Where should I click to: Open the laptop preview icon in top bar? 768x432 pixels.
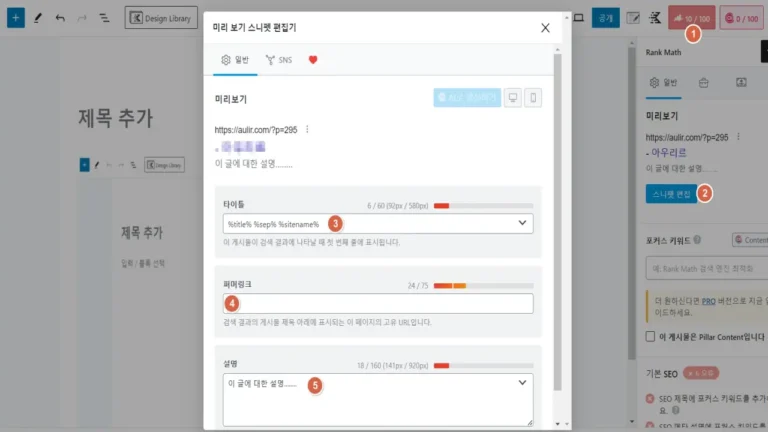coord(579,18)
